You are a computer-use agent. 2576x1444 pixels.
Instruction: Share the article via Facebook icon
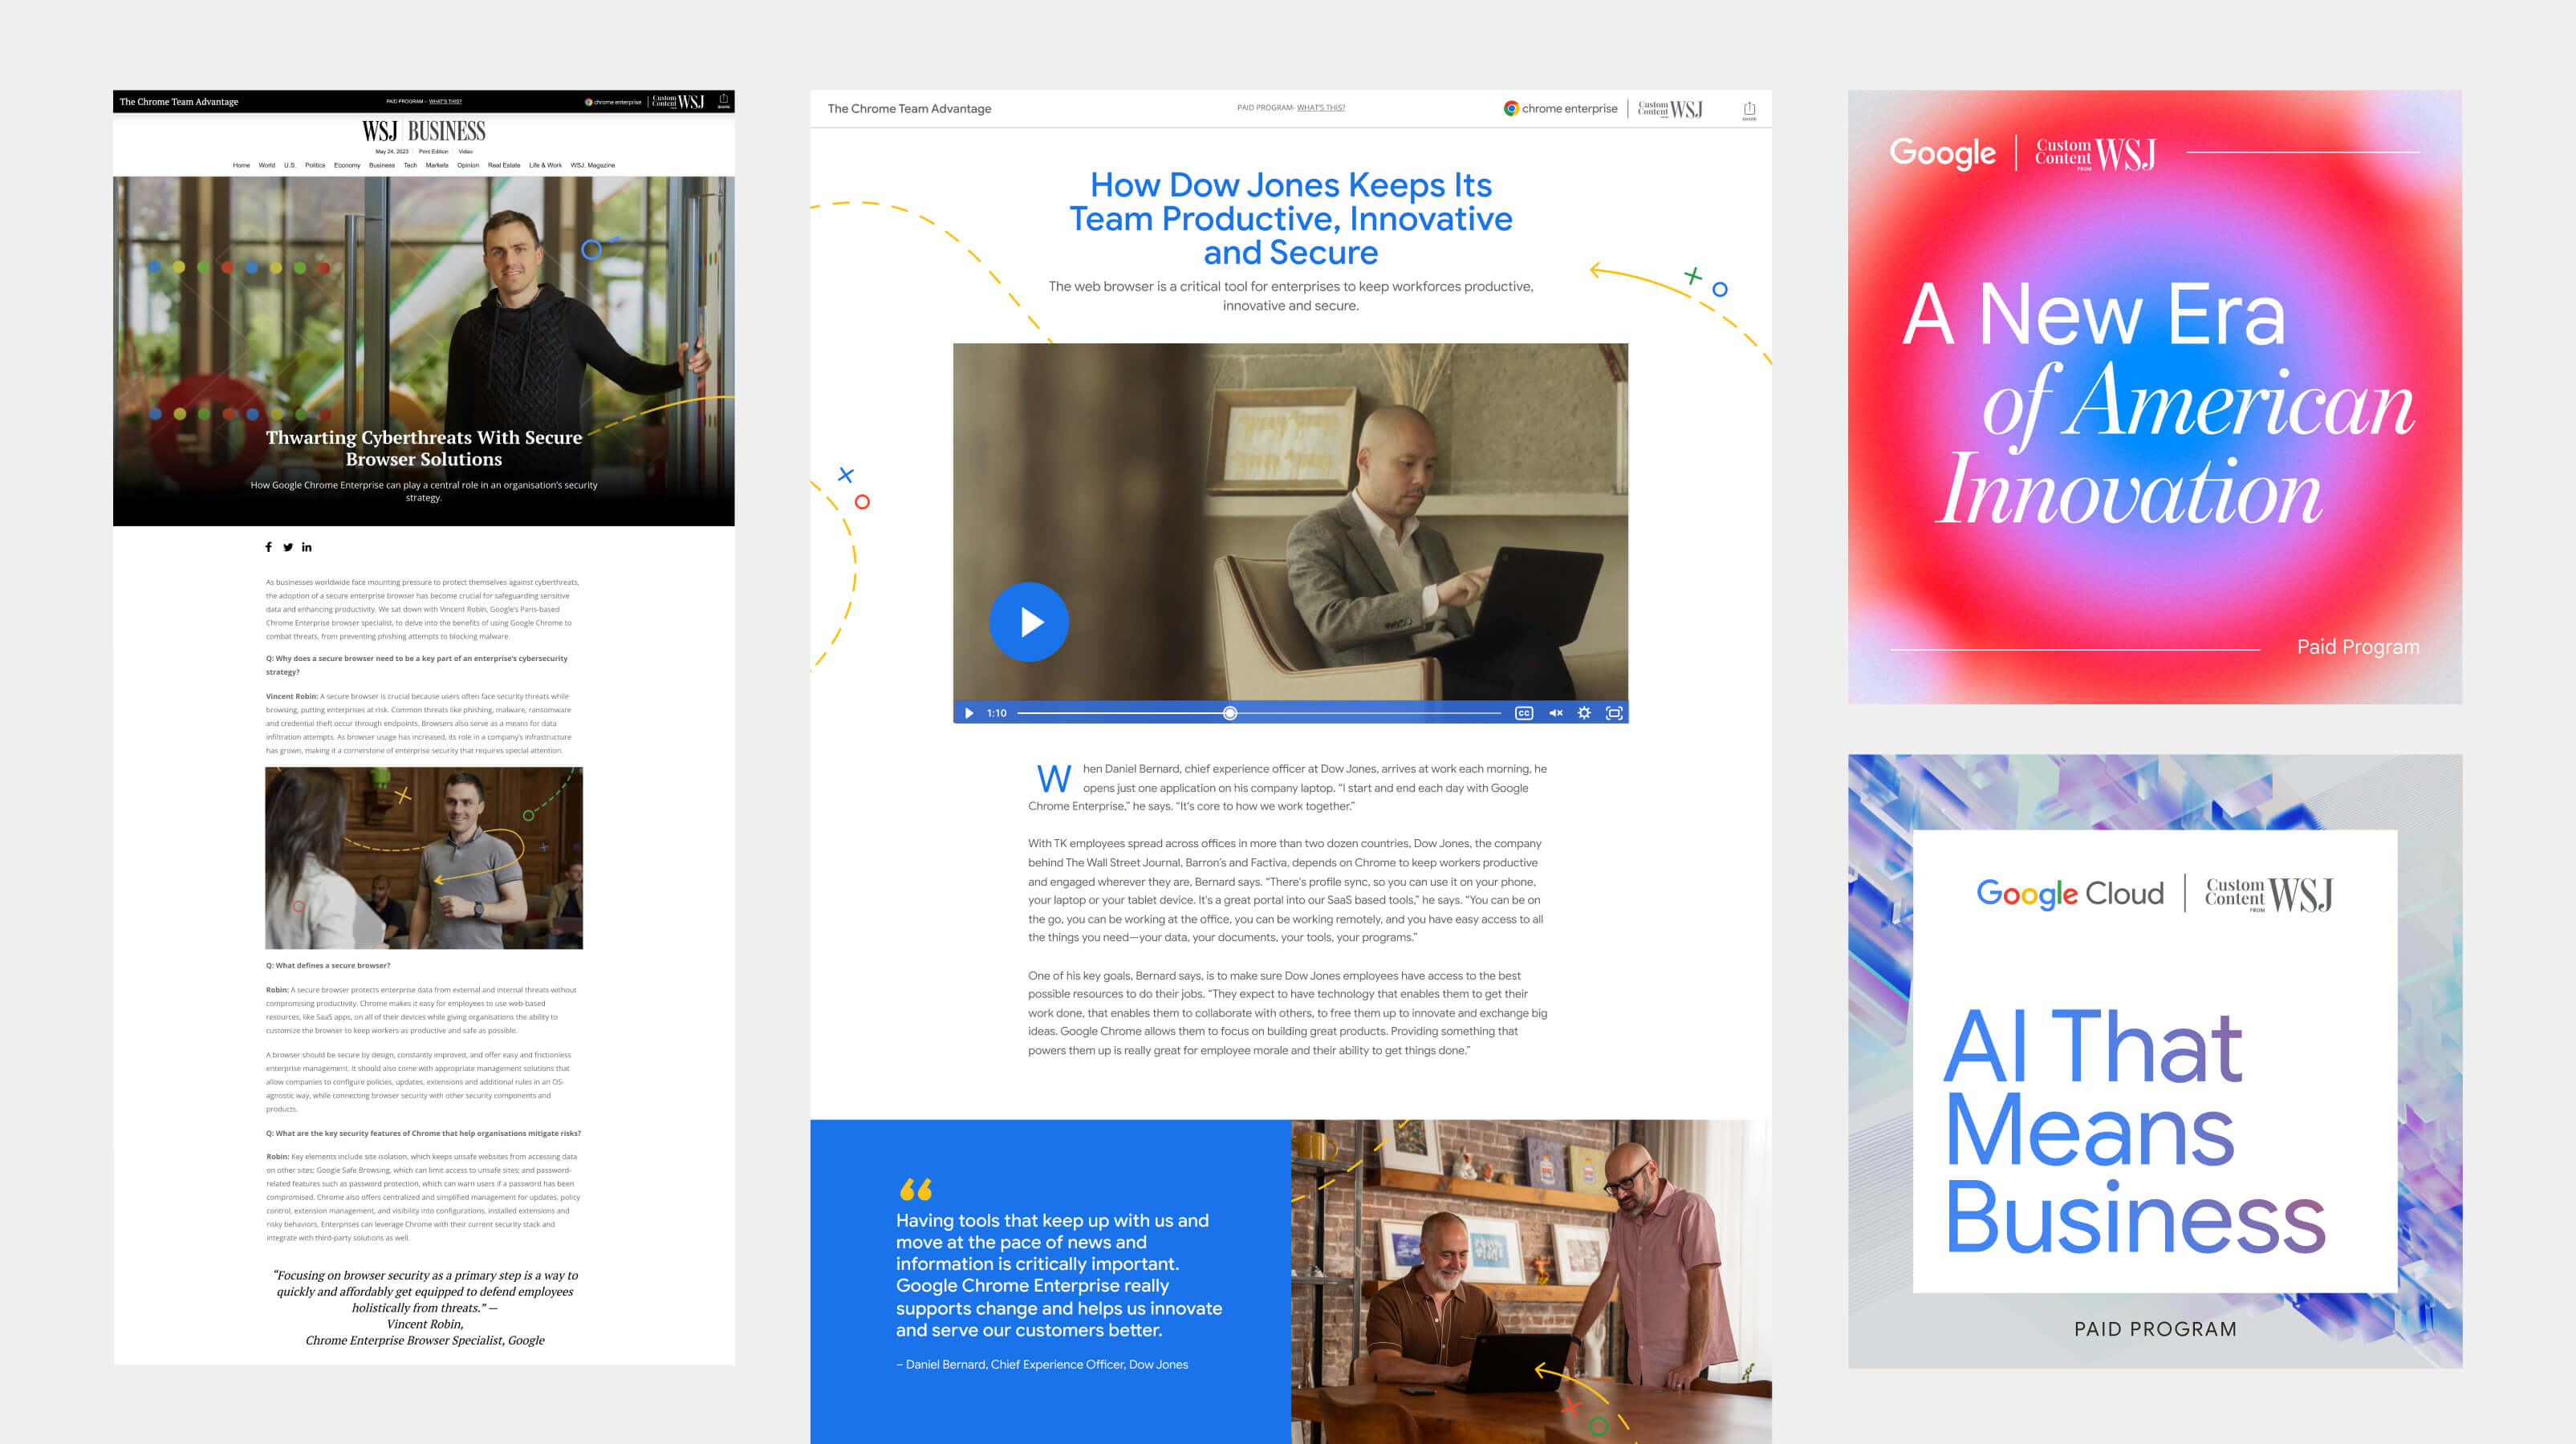coord(268,547)
